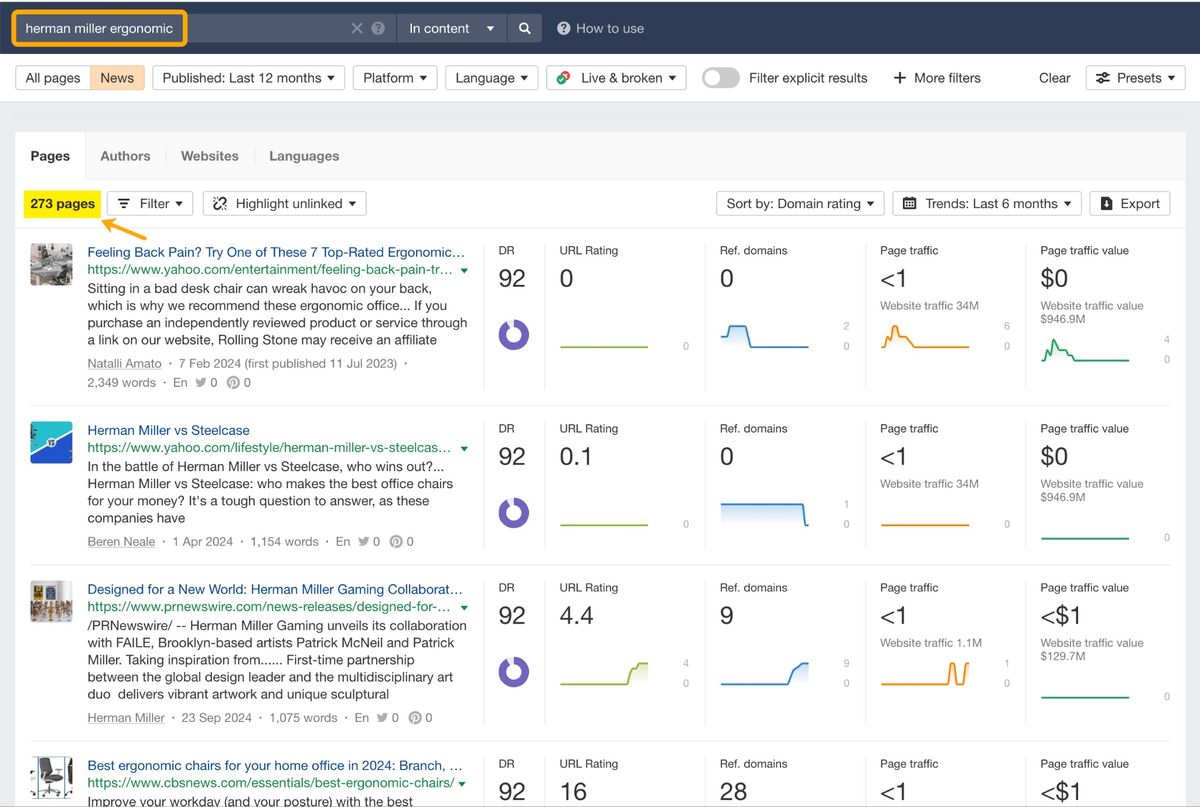Select the All pages toggle option

(x=53, y=78)
